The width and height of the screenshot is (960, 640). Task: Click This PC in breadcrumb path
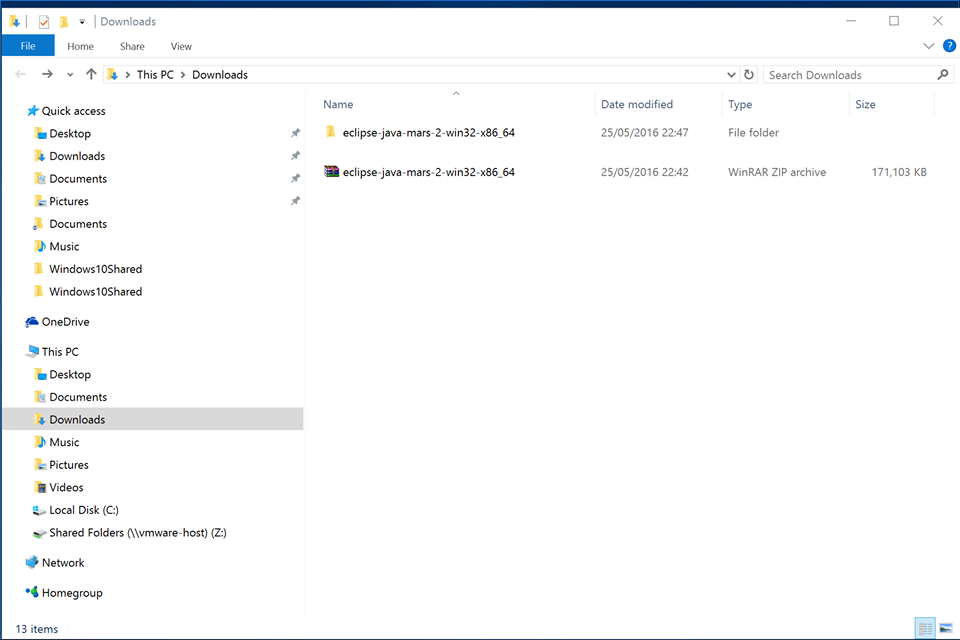tap(154, 75)
